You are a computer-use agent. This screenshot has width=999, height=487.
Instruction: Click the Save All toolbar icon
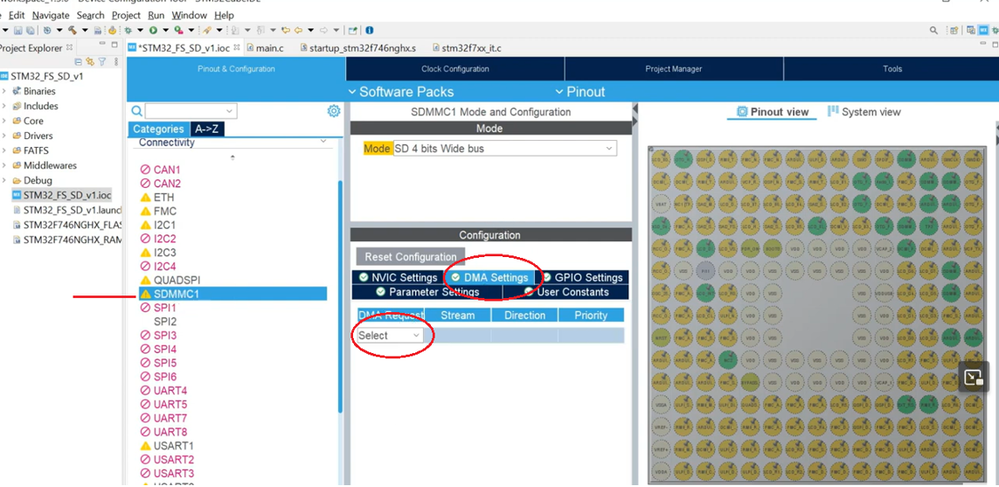click(x=31, y=30)
